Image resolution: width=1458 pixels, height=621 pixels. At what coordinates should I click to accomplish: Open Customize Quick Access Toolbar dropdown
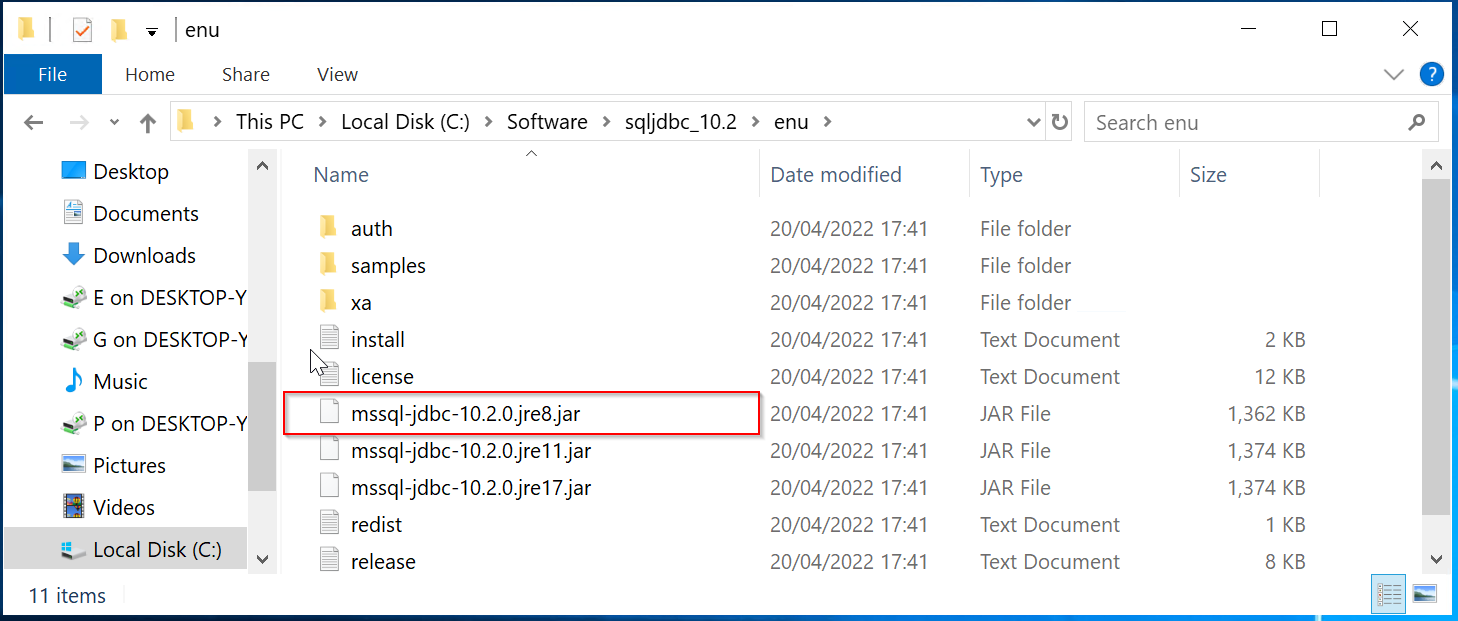[151, 32]
